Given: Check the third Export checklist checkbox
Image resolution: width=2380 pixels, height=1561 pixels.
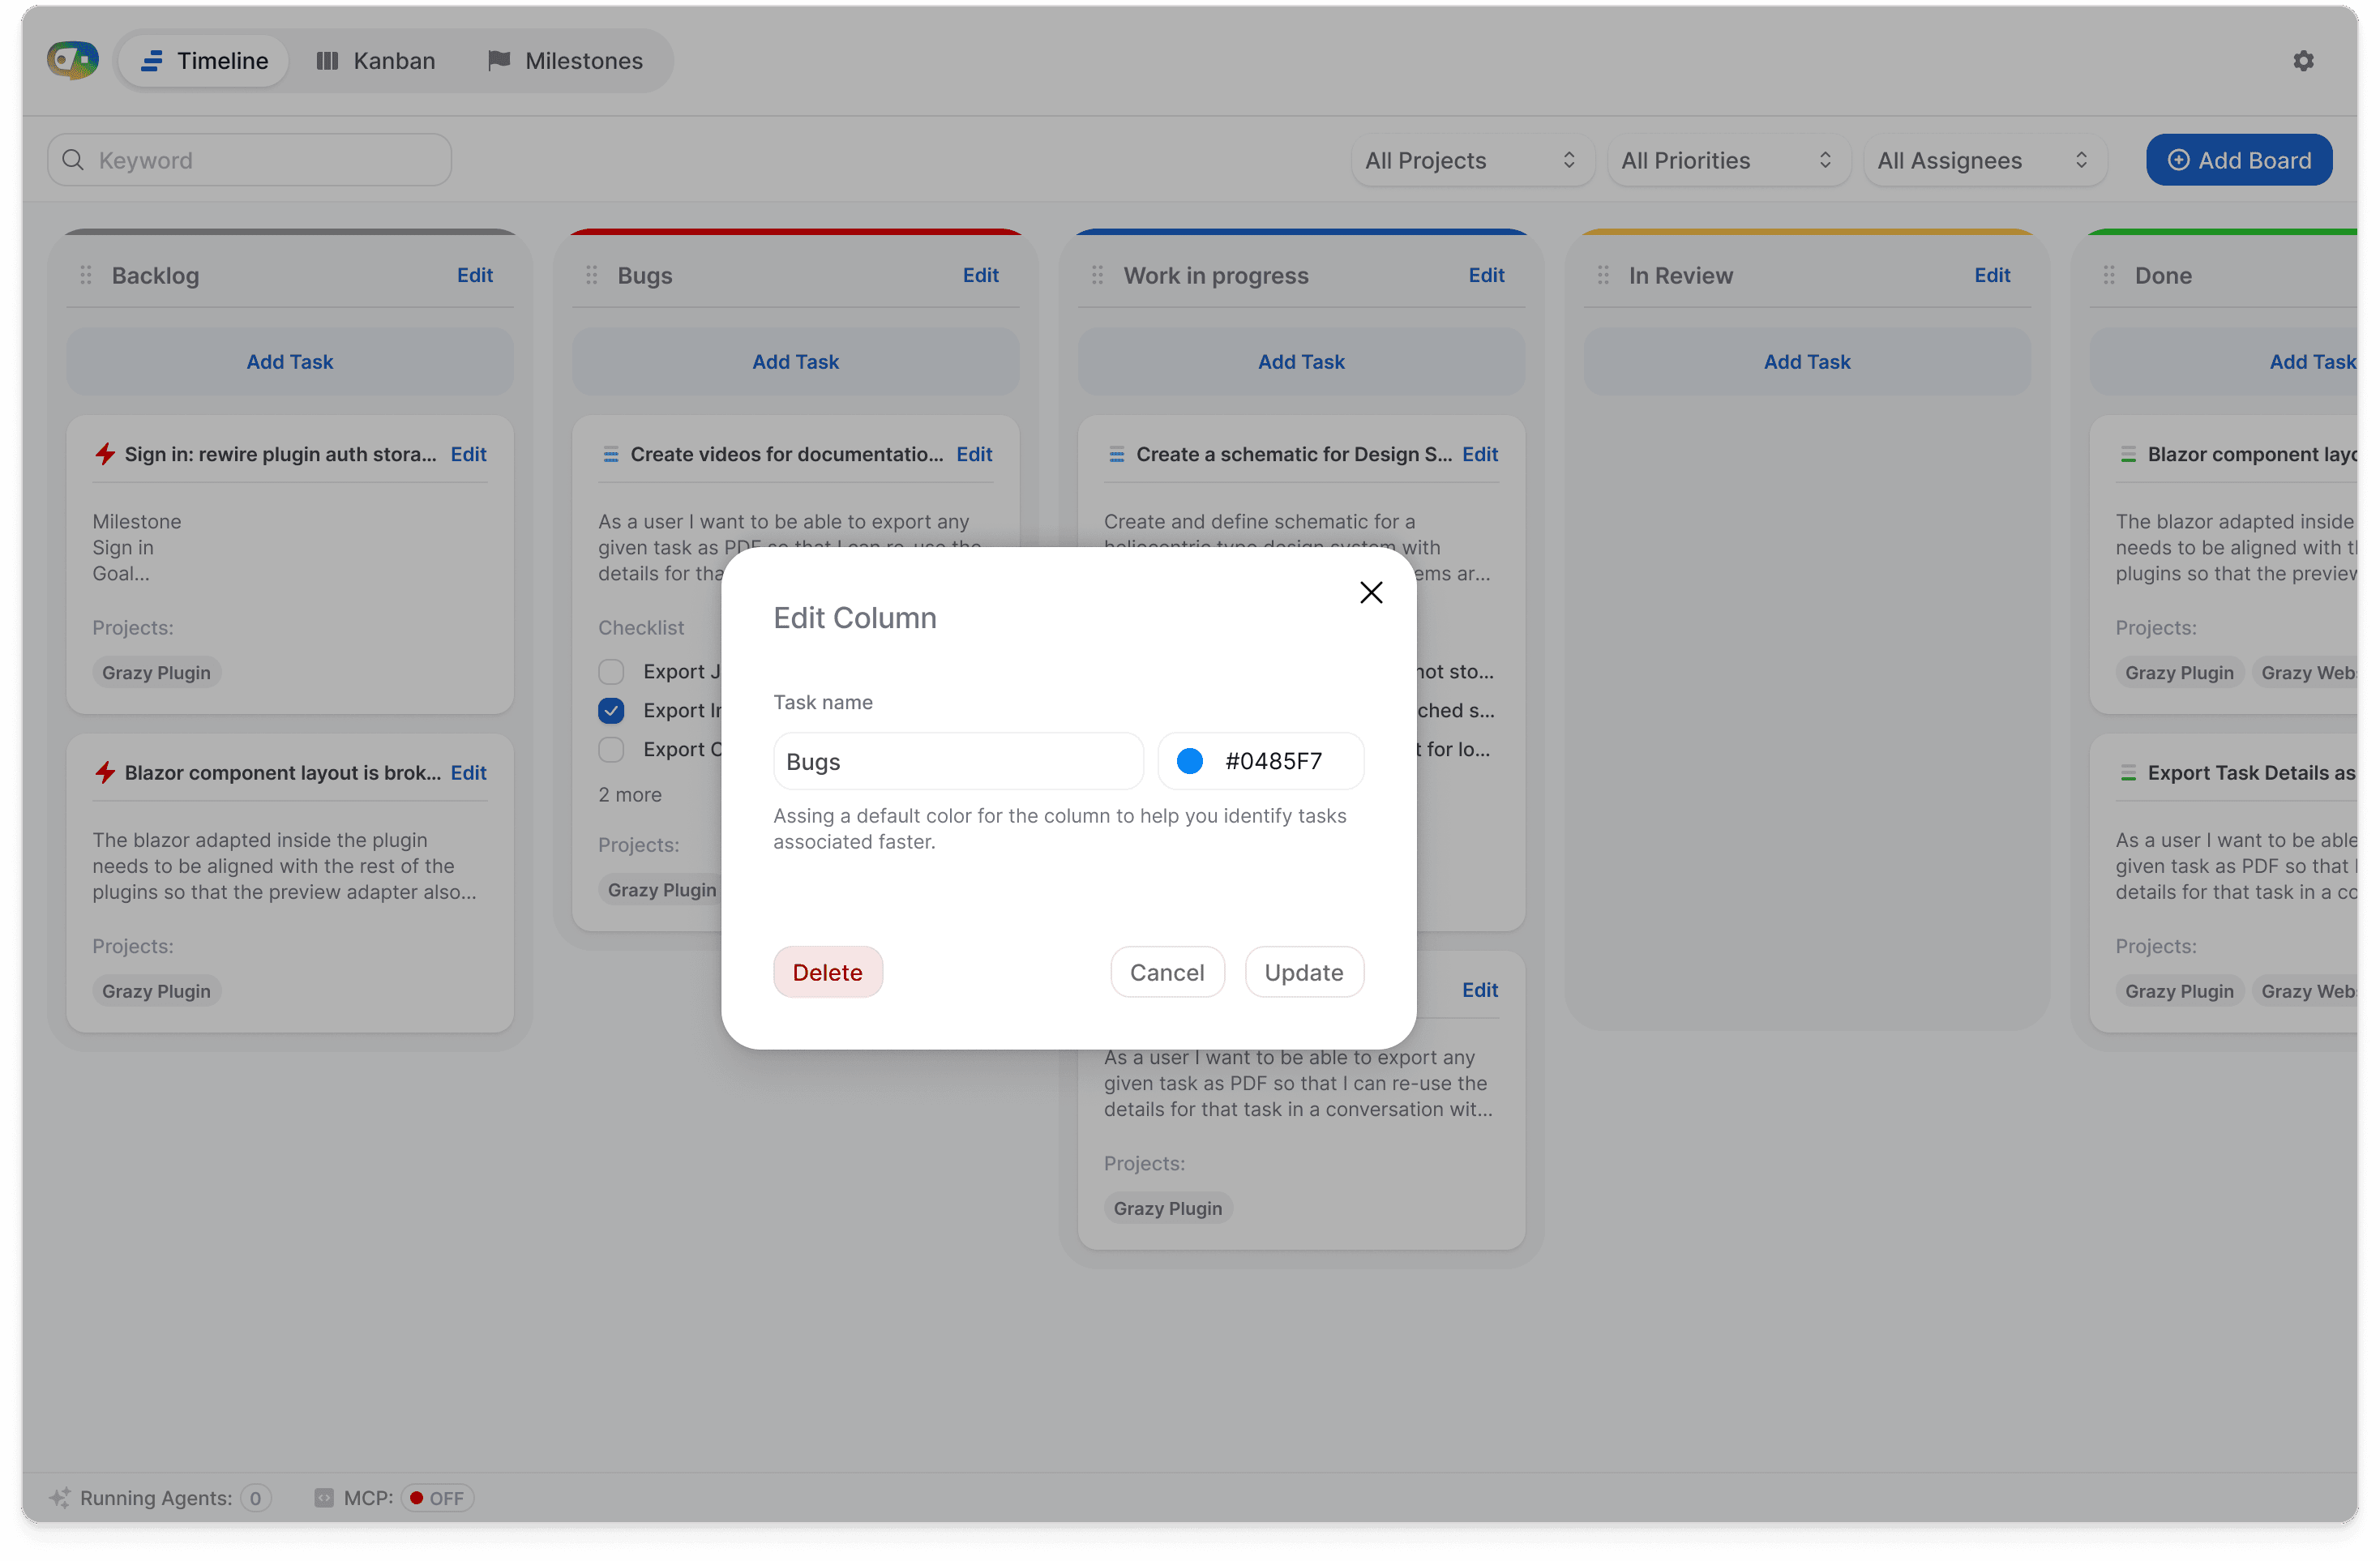Looking at the screenshot, I should click(x=611, y=750).
